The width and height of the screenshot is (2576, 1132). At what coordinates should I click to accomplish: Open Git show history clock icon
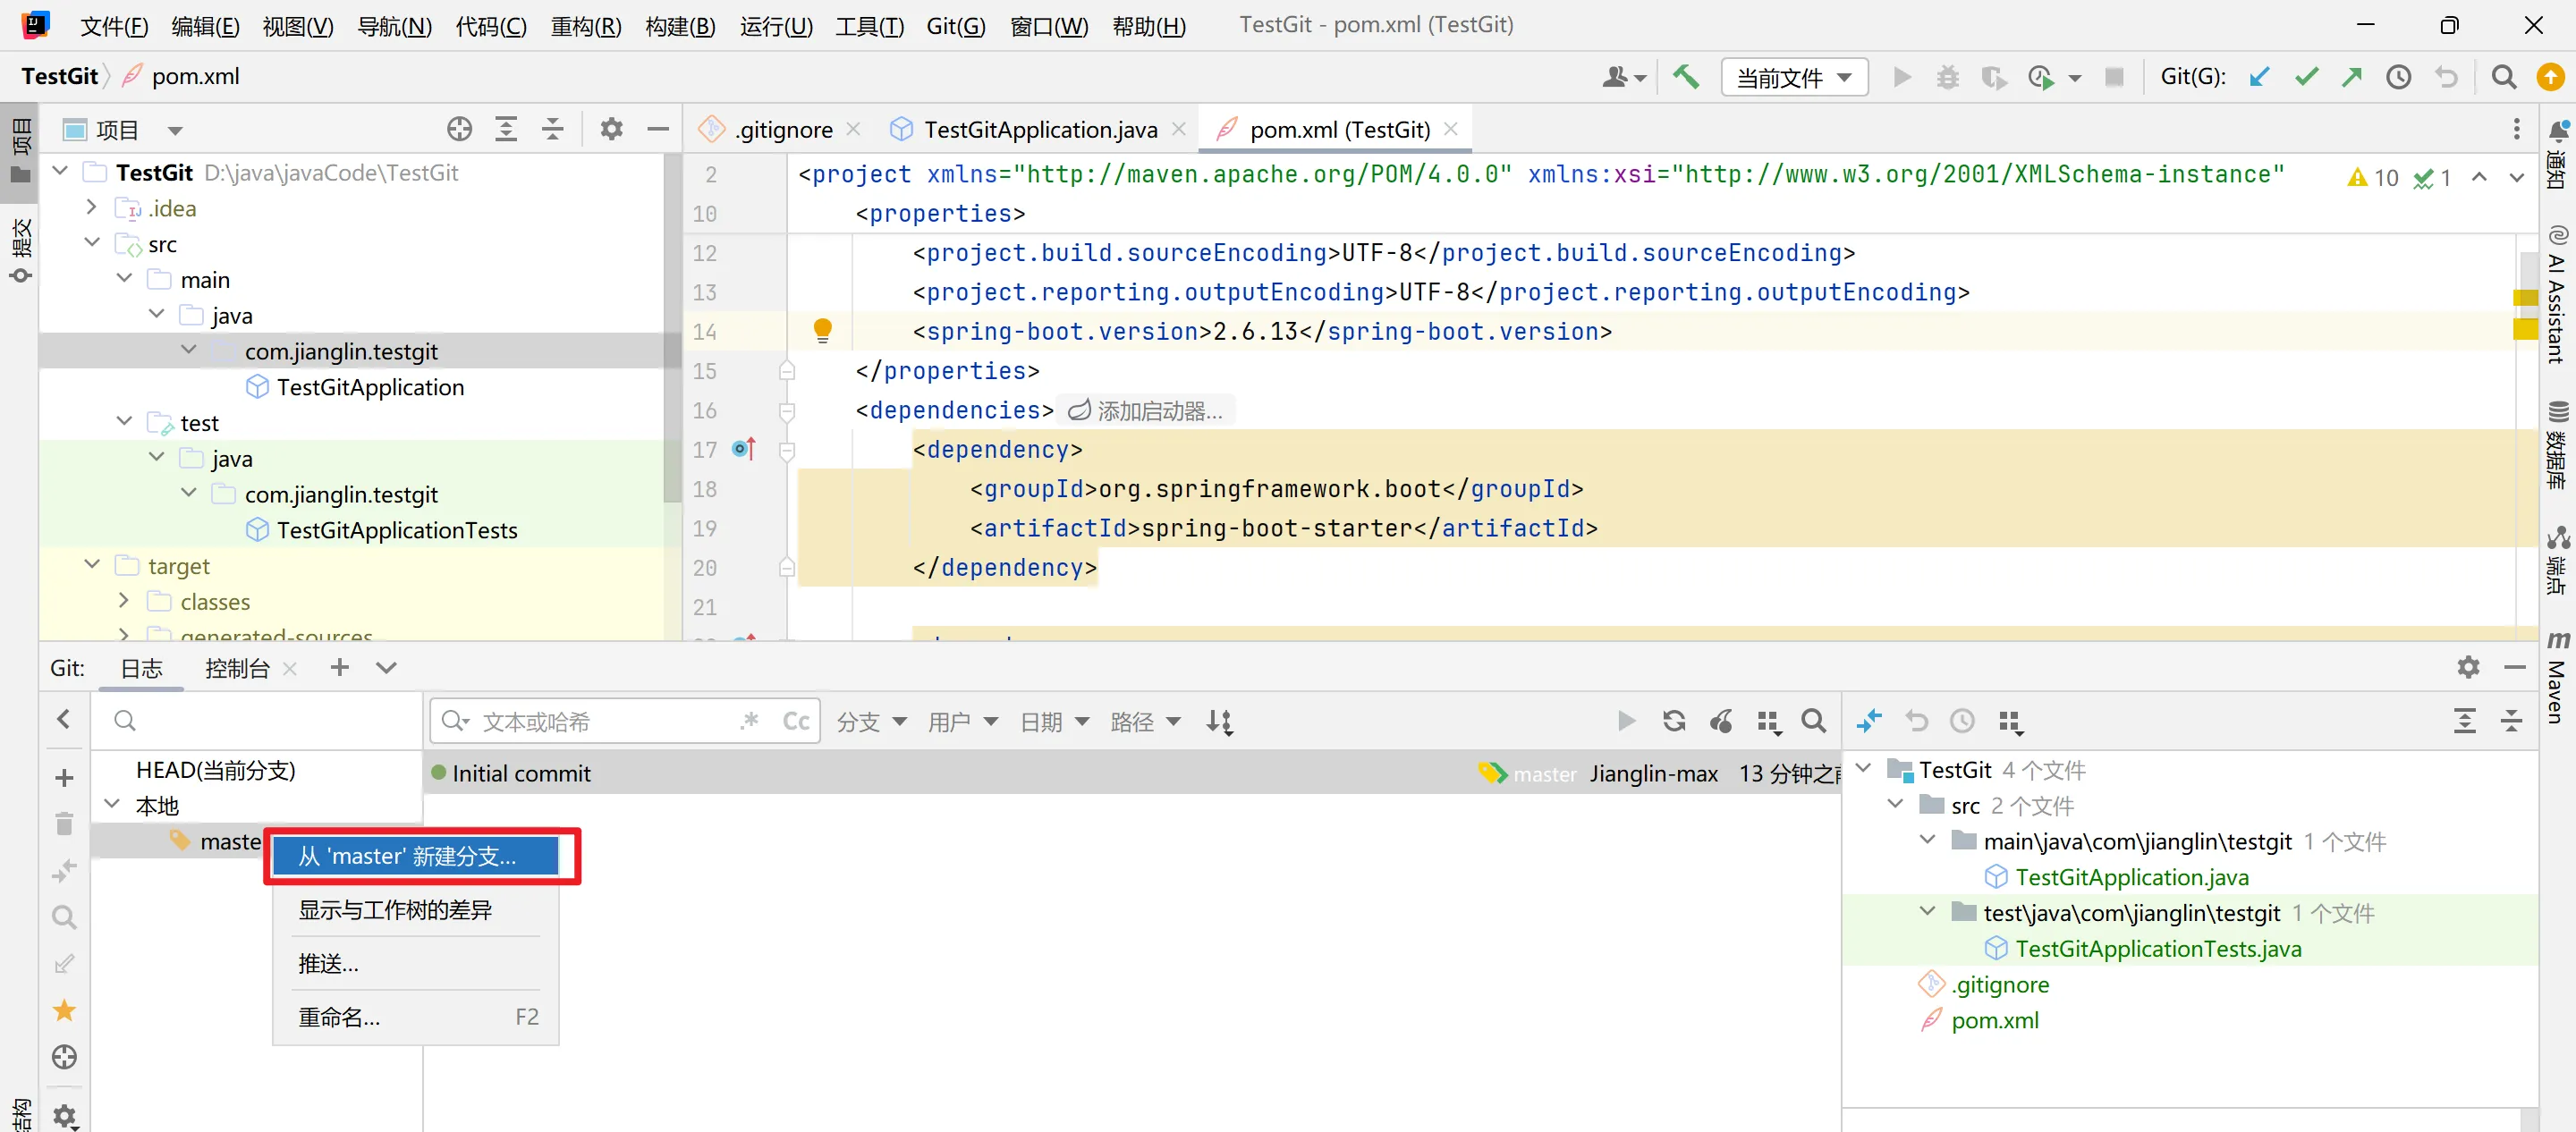pos(2398,77)
